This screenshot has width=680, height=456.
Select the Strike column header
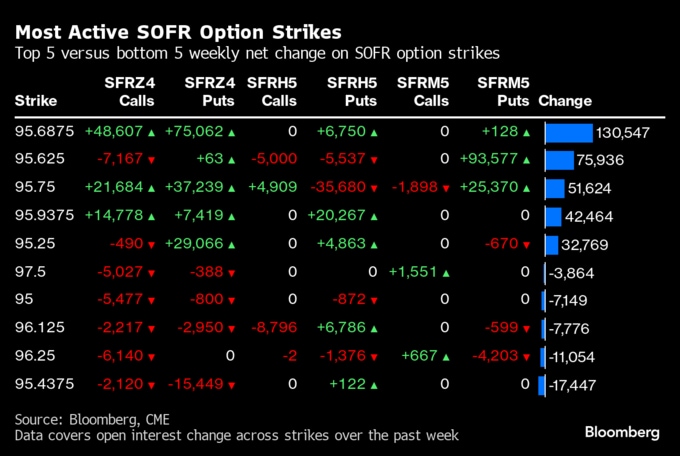tap(36, 101)
